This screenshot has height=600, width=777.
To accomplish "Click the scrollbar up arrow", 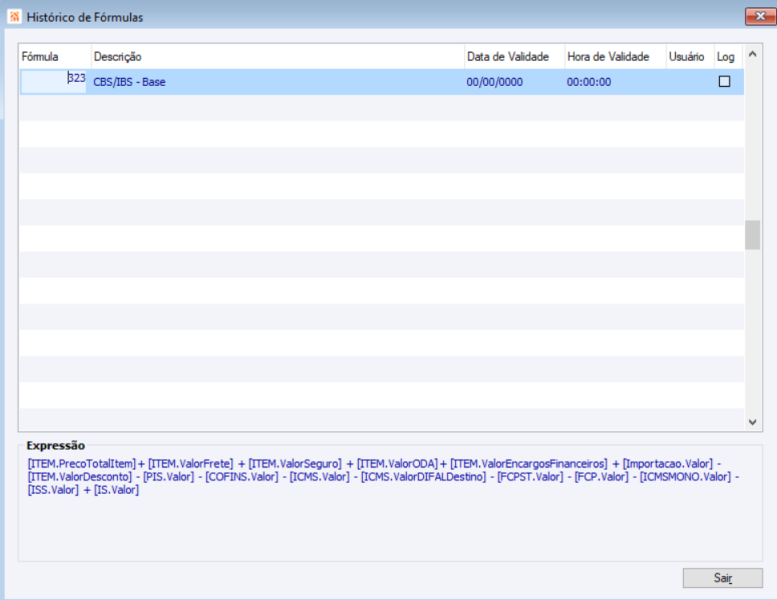I will point(752,54).
